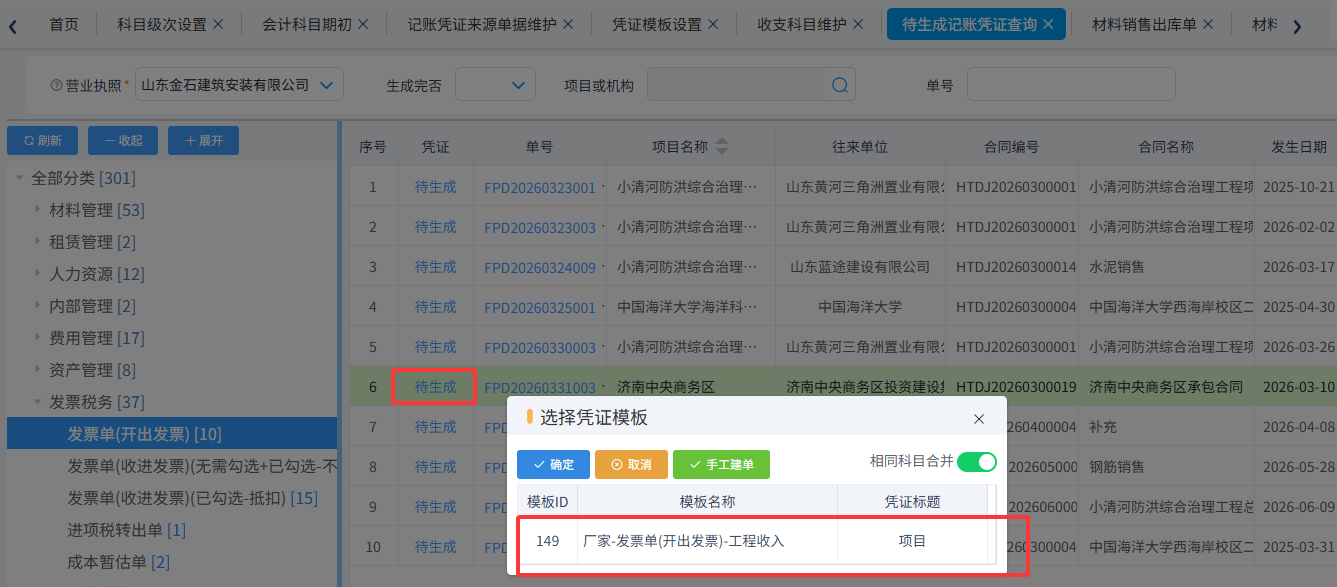The height and width of the screenshot is (587, 1337).
Task: Click the 收起 button
Action: tap(123, 141)
